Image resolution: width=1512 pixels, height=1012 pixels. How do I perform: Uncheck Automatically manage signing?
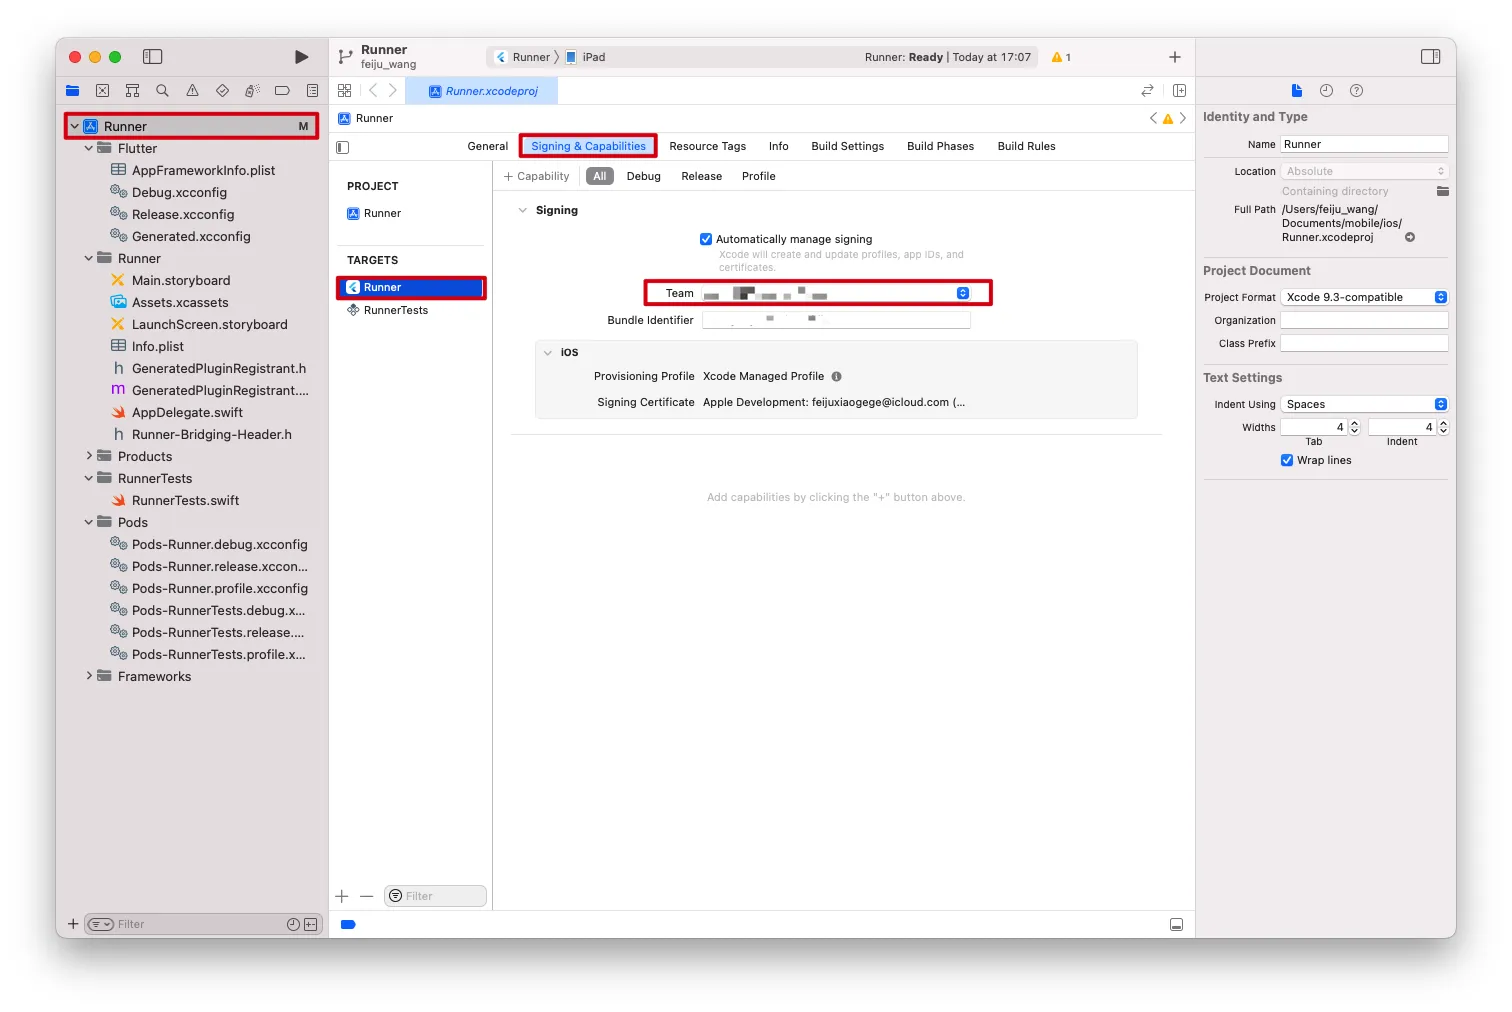pyautogui.click(x=706, y=239)
